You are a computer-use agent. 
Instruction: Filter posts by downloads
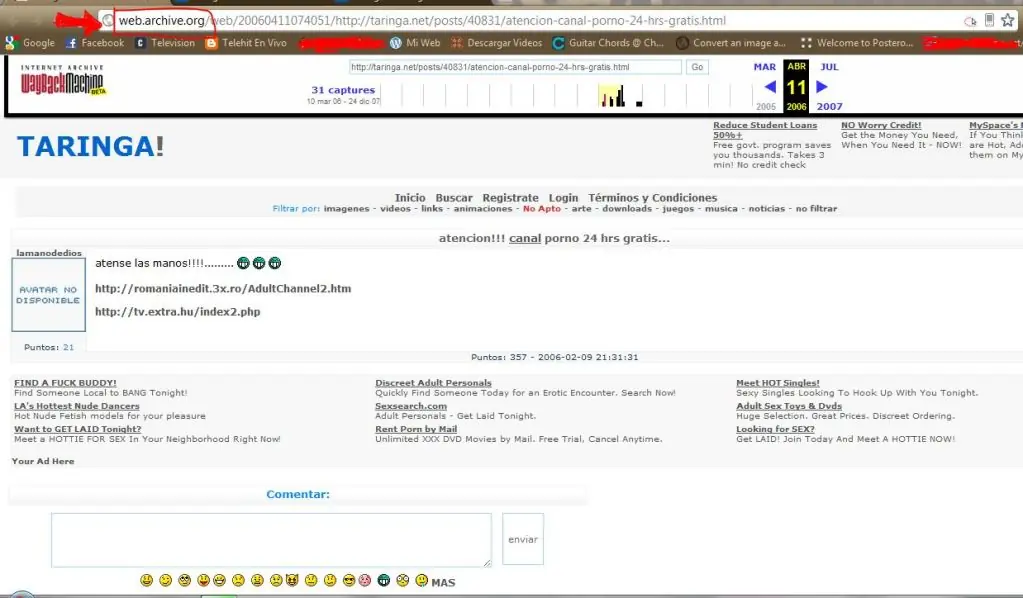click(627, 209)
